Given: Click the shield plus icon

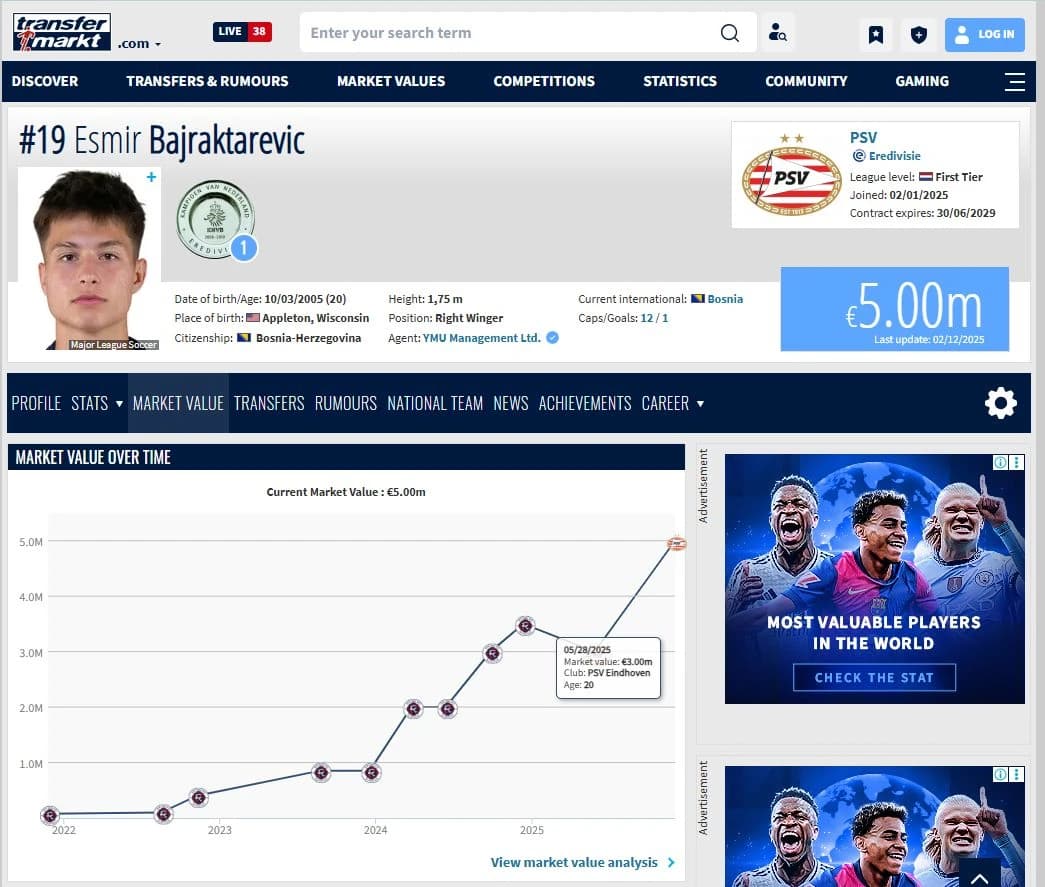Looking at the screenshot, I should click(918, 34).
